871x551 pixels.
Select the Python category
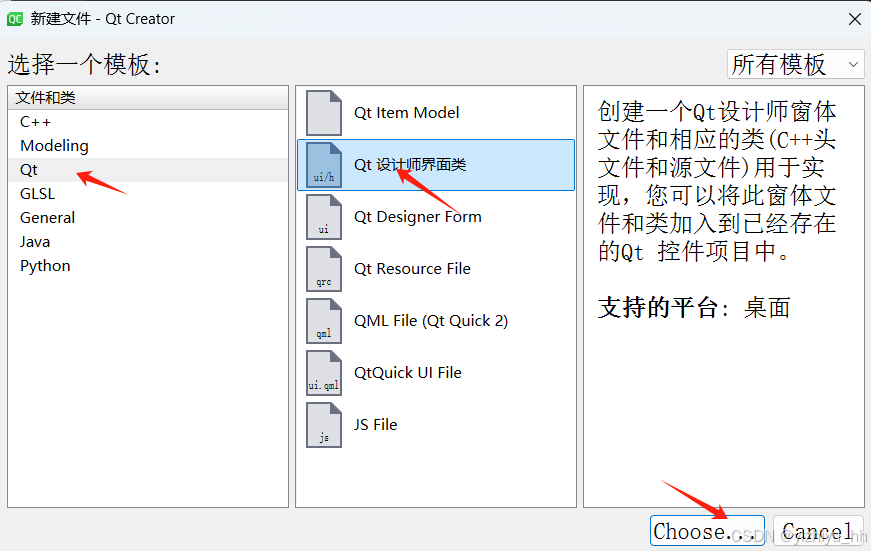point(148,266)
